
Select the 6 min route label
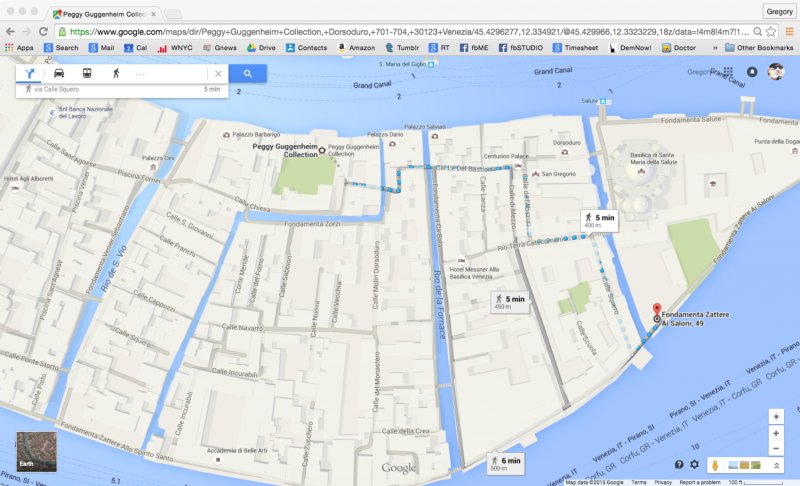[x=506, y=463]
